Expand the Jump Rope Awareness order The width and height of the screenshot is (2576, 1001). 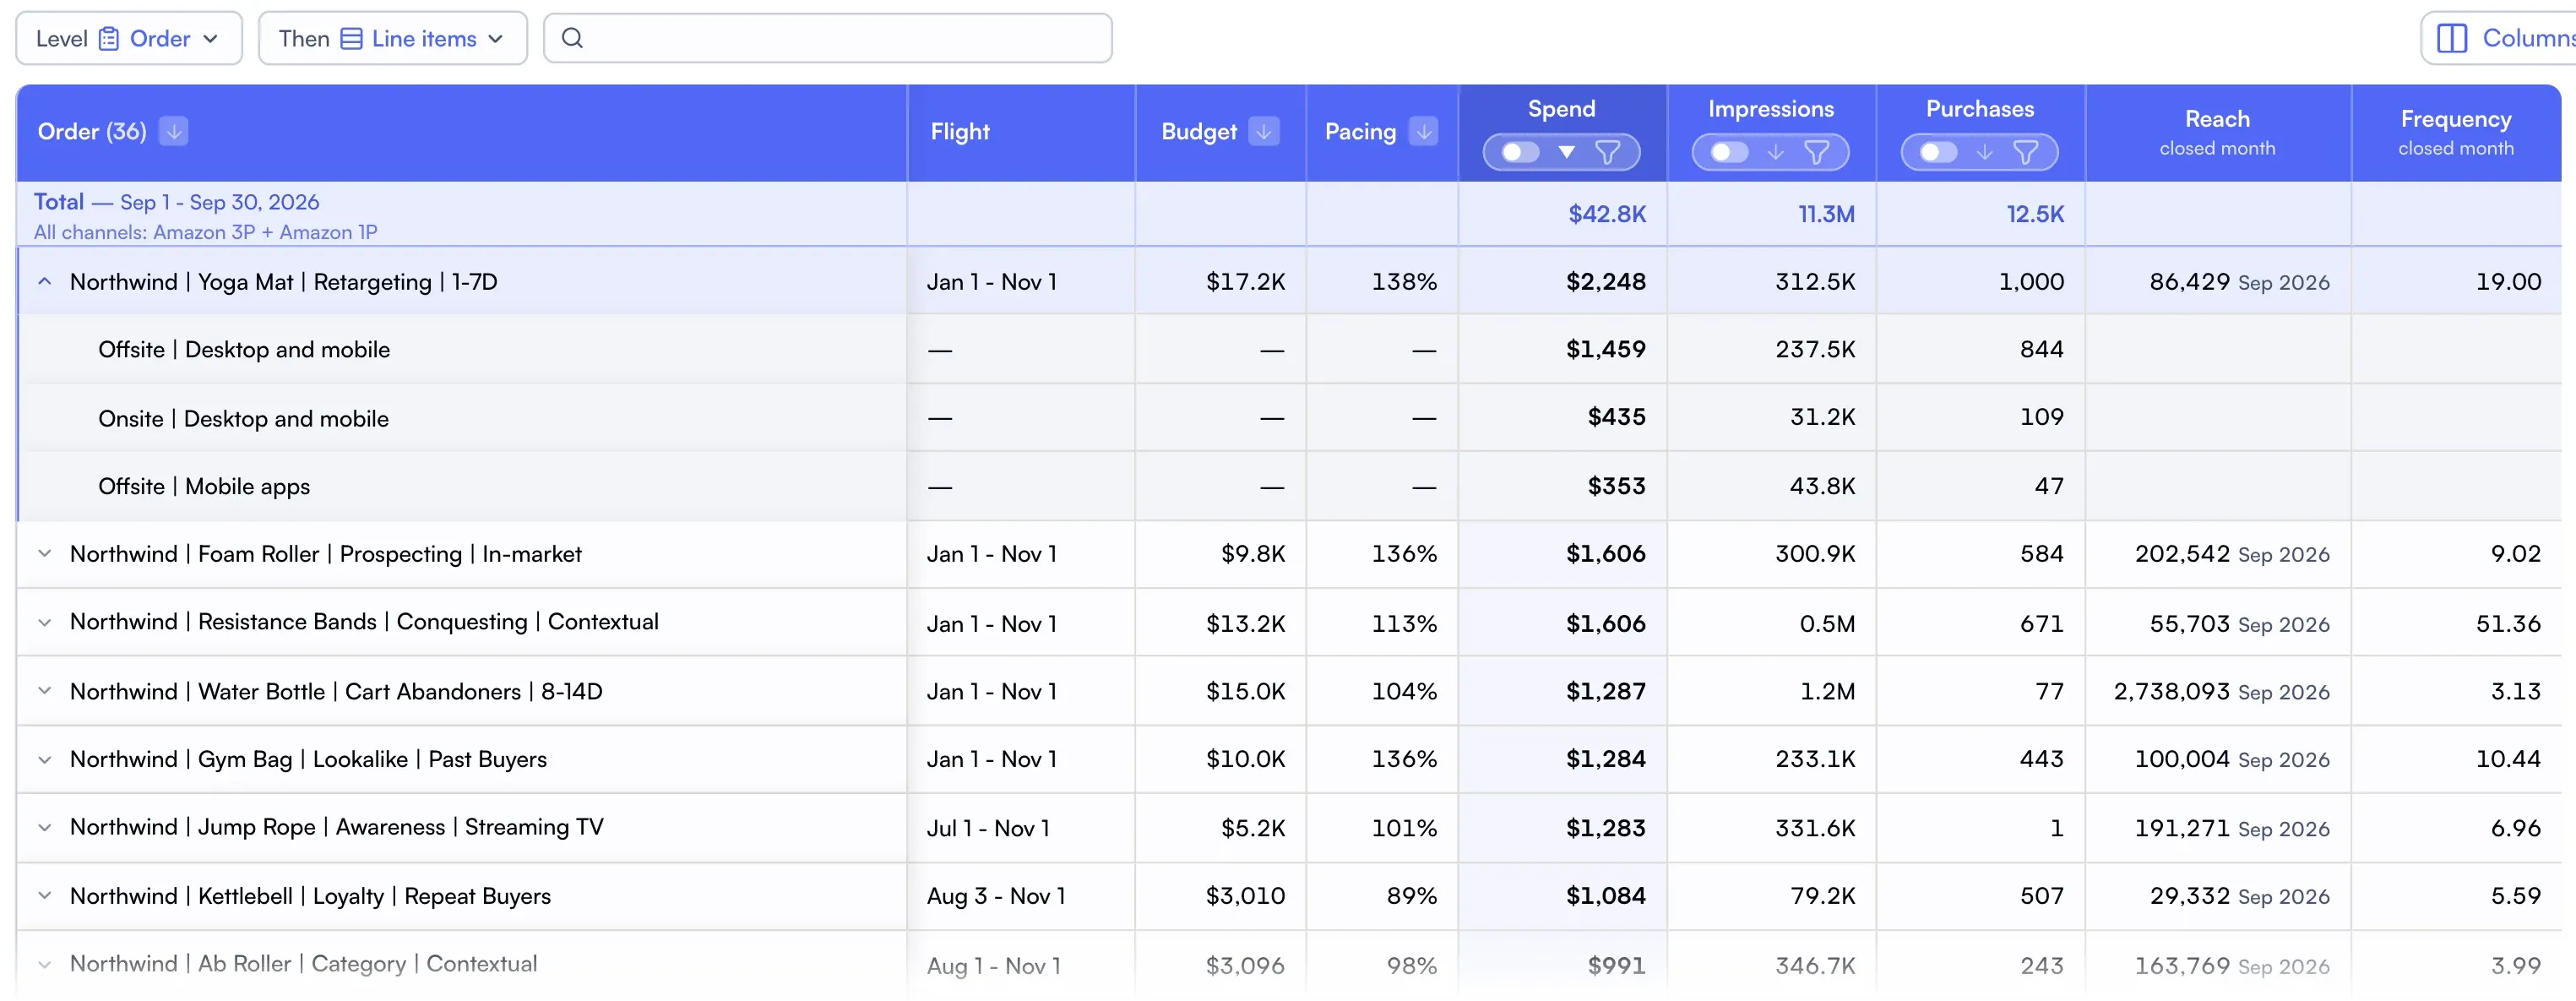pos(44,828)
